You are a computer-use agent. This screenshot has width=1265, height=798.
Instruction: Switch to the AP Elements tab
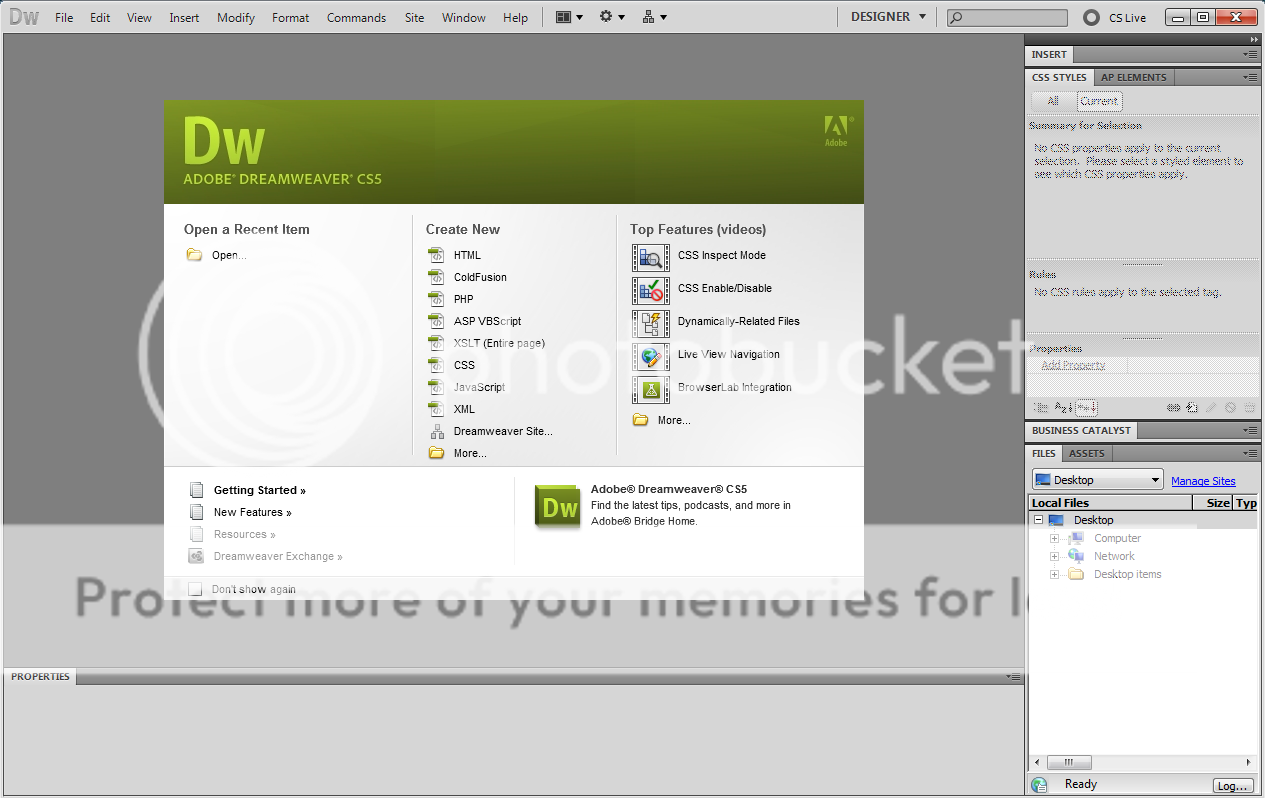coord(1133,77)
